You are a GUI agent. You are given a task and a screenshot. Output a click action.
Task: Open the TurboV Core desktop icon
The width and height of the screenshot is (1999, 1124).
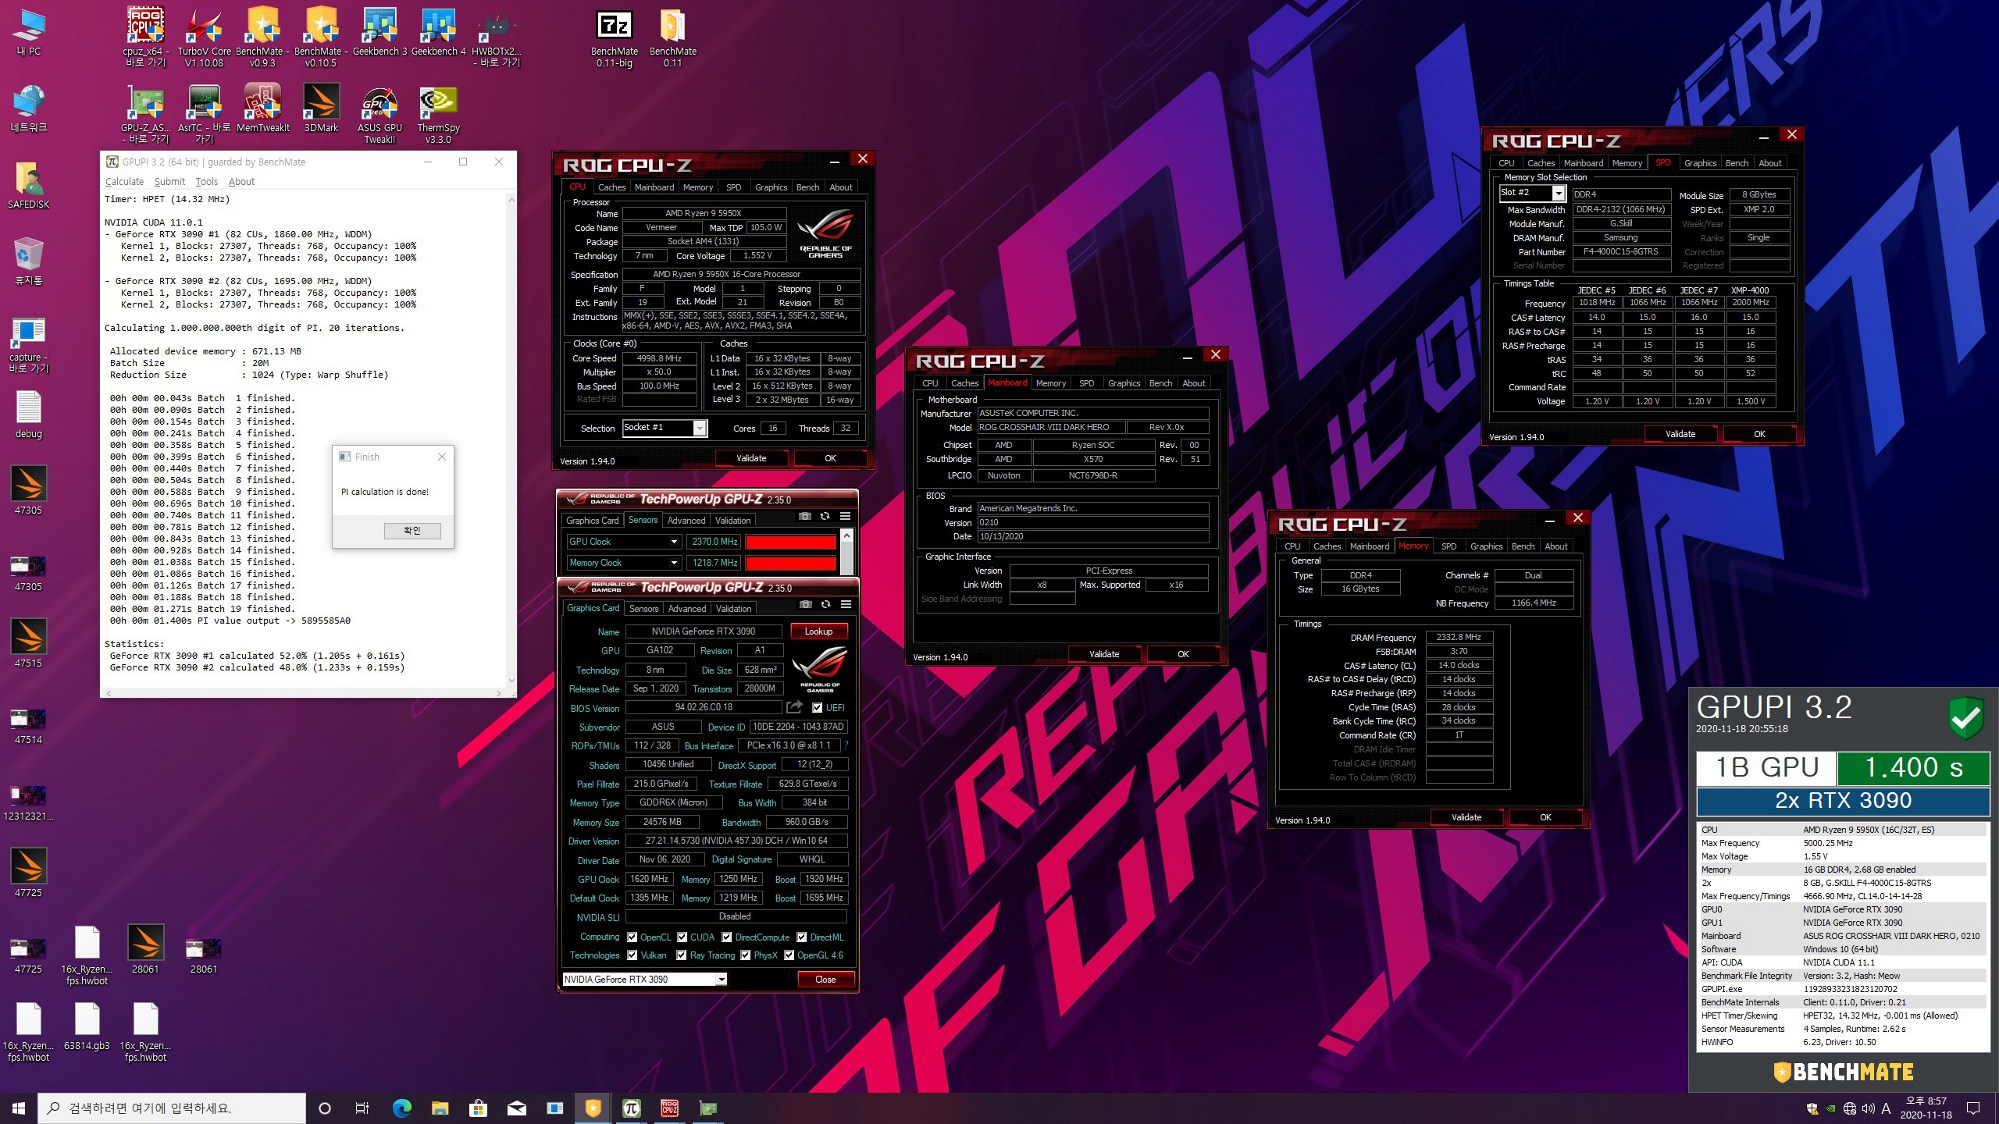tap(204, 37)
